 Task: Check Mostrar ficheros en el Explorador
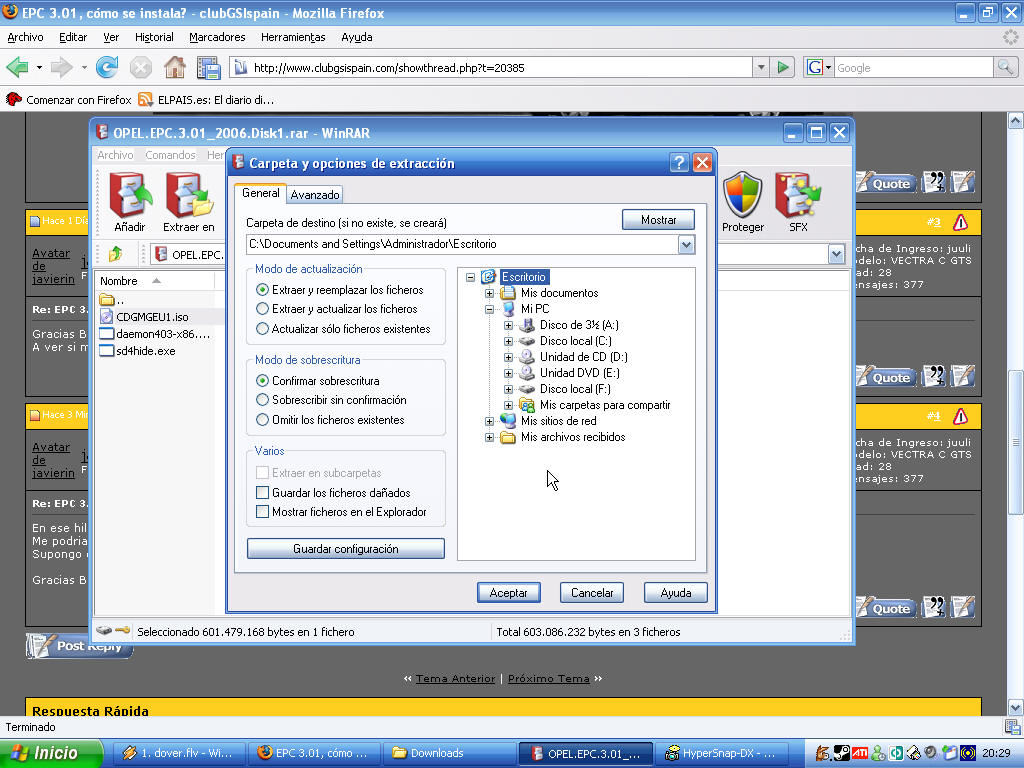point(263,512)
